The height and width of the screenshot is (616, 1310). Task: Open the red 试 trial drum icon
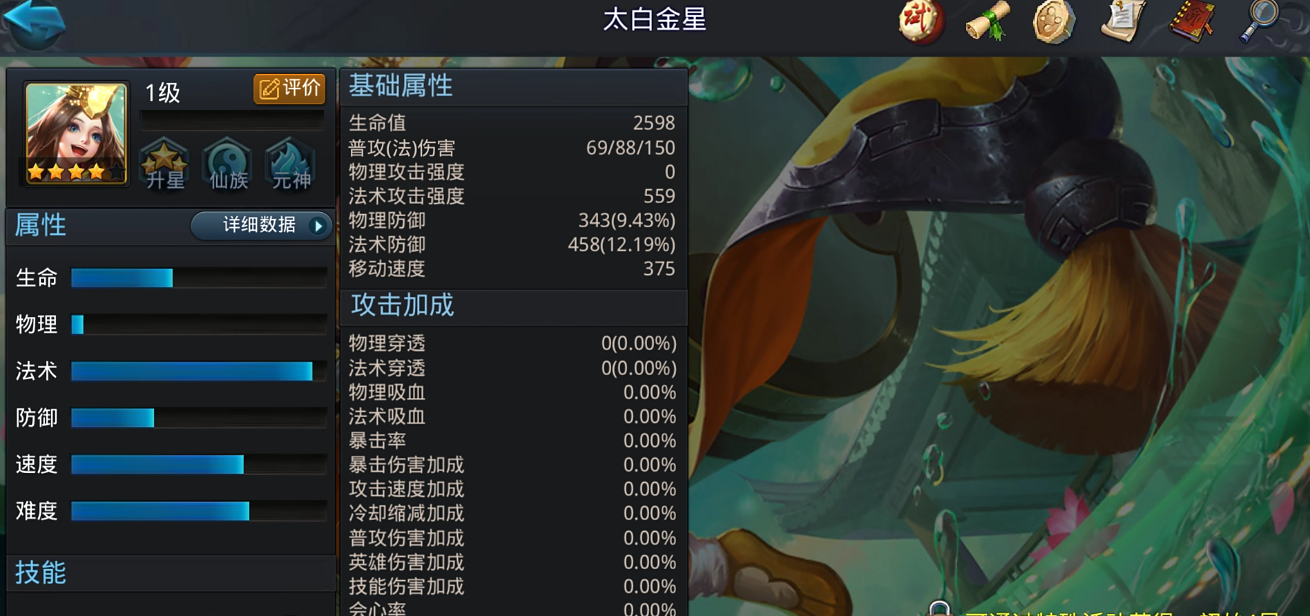pyautogui.click(x=920, y=22)
